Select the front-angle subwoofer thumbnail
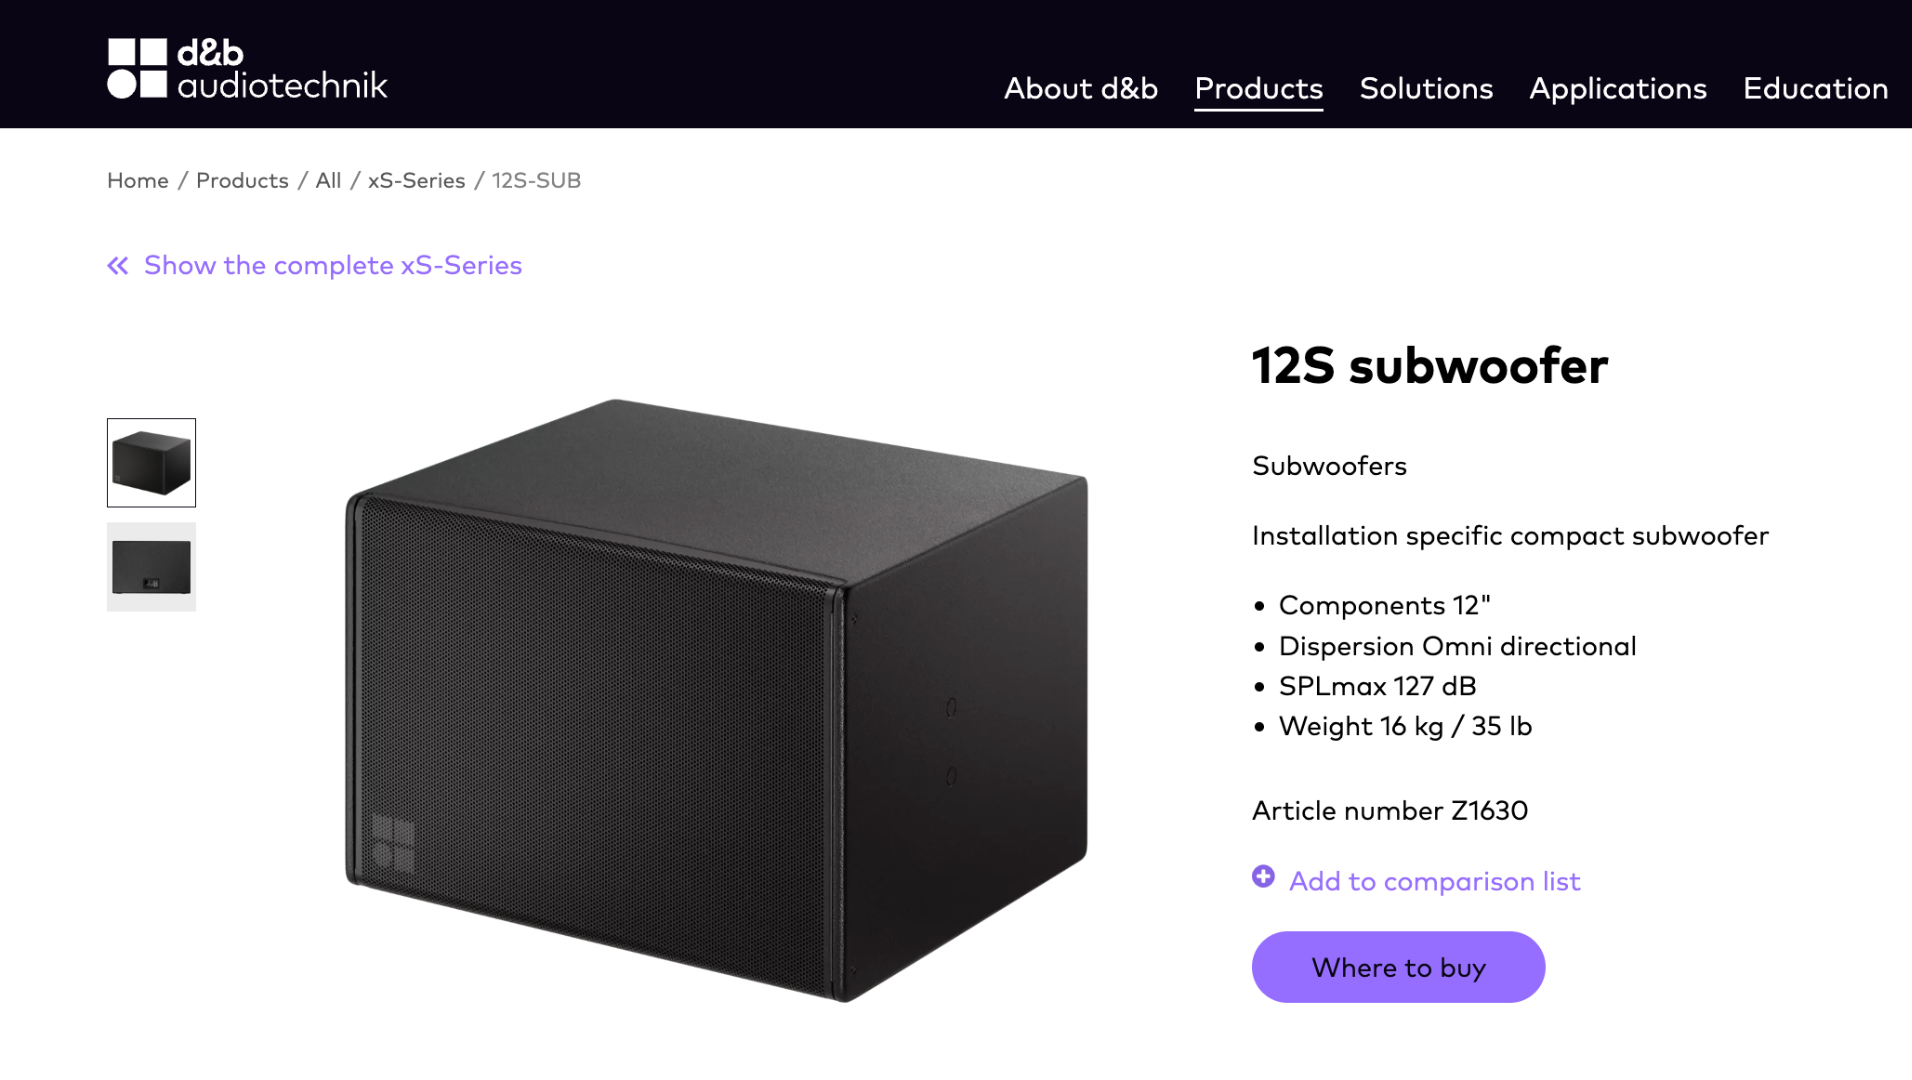The height and width of the screenshot is (1080, 1912). (x=151, y=463)
